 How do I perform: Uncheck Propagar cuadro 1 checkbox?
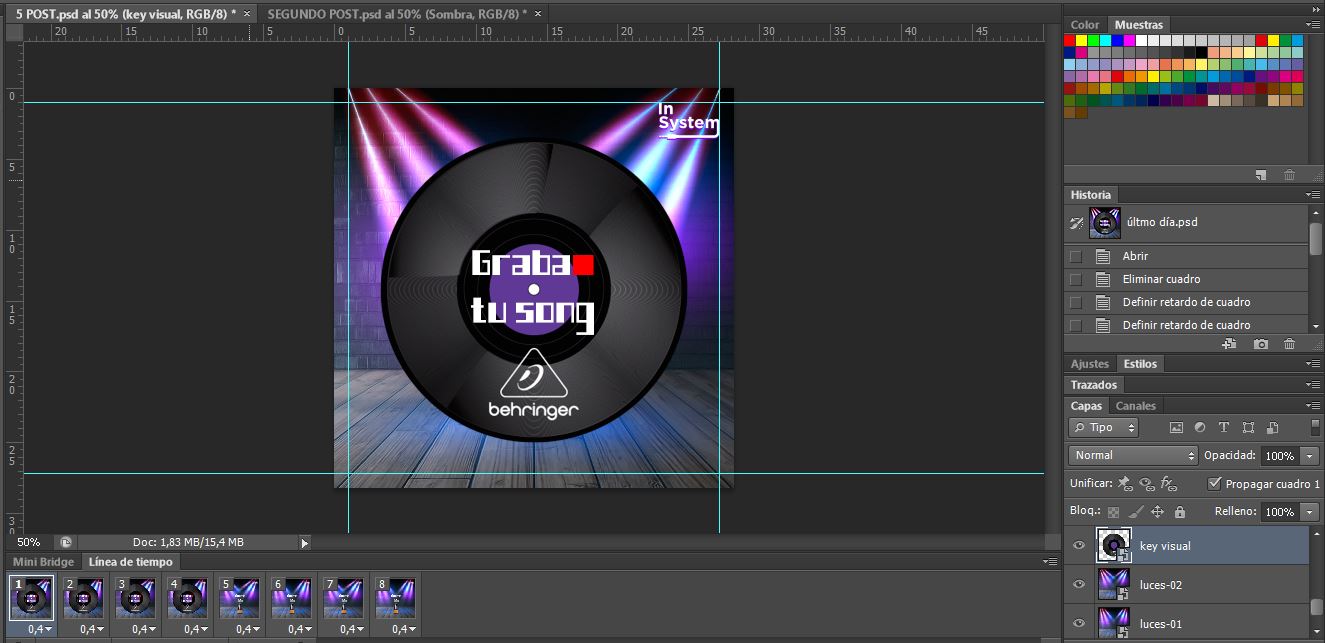1214,483
